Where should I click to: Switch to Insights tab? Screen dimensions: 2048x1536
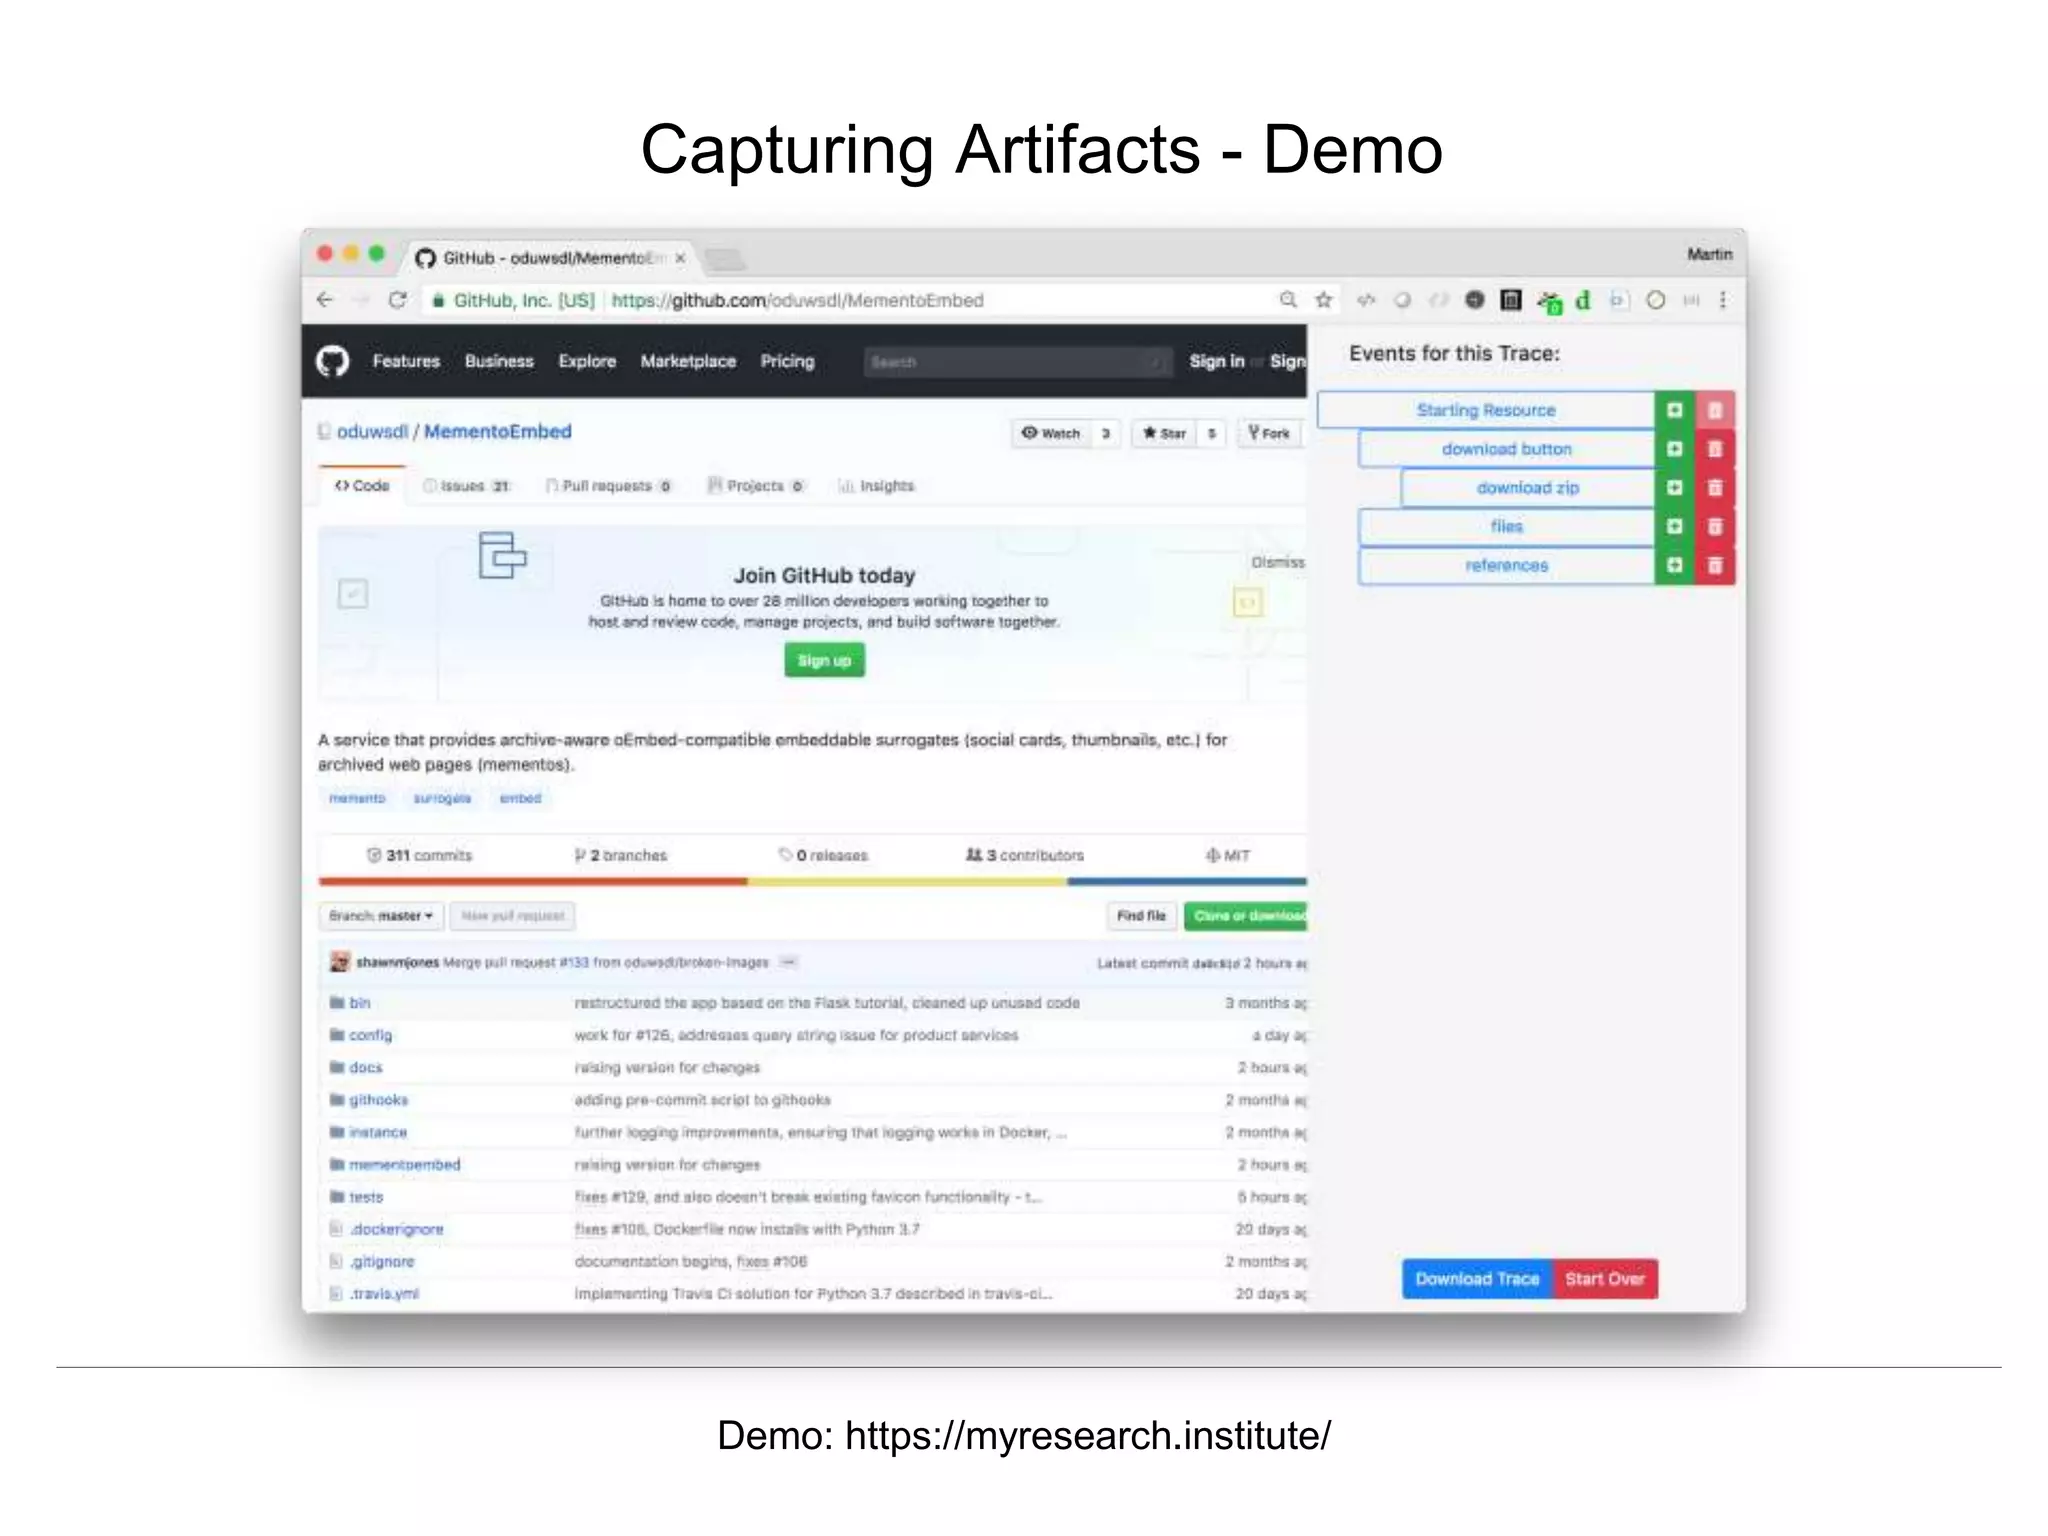tap(877, 486)
